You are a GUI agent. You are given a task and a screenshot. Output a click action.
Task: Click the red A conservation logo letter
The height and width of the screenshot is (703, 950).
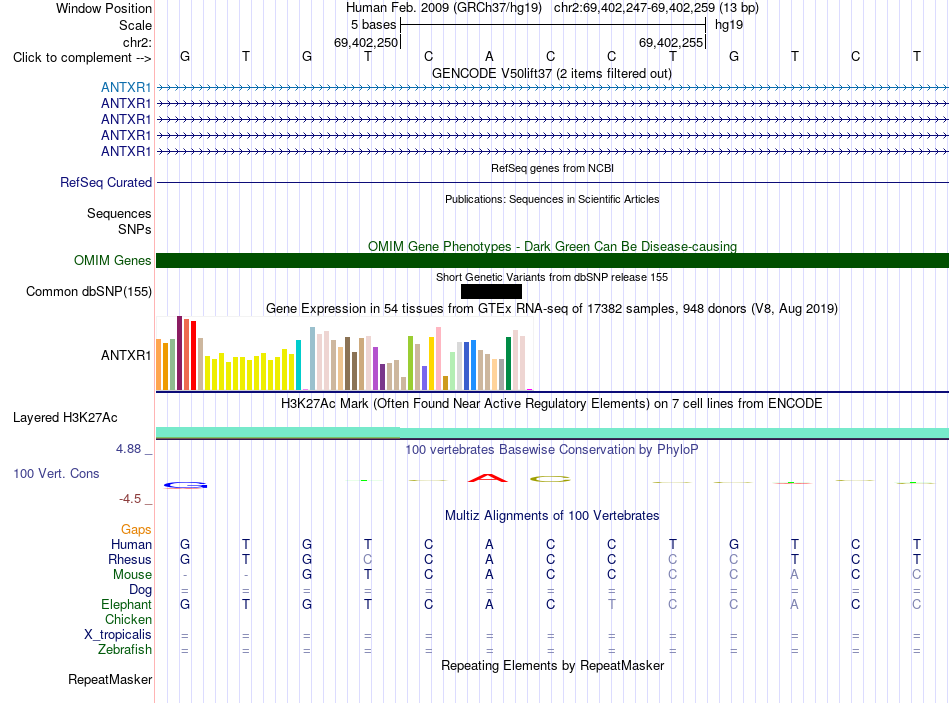click(488, 478)
